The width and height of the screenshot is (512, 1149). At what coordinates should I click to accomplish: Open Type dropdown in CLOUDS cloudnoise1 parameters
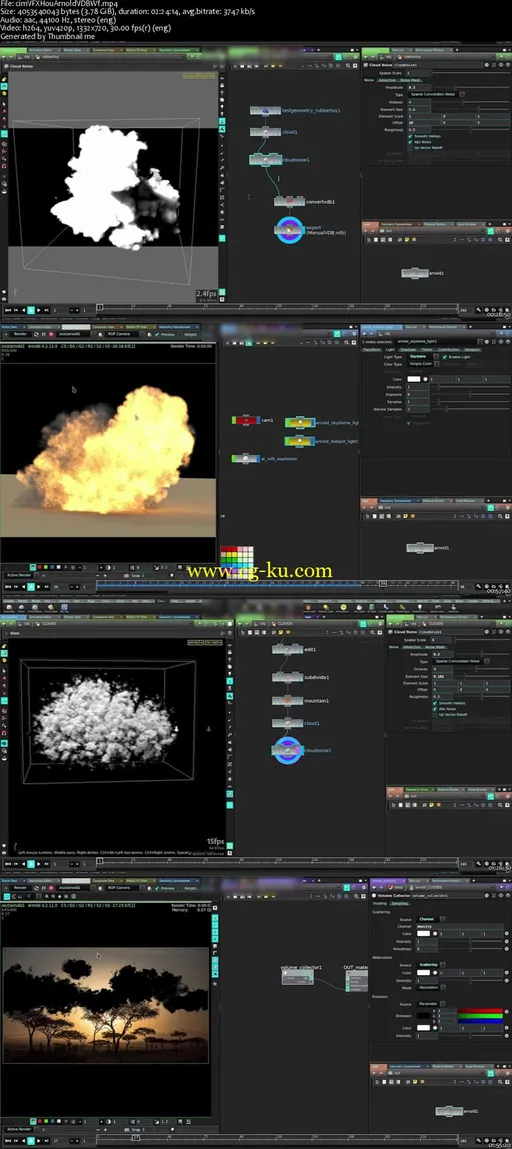[459, 661]
